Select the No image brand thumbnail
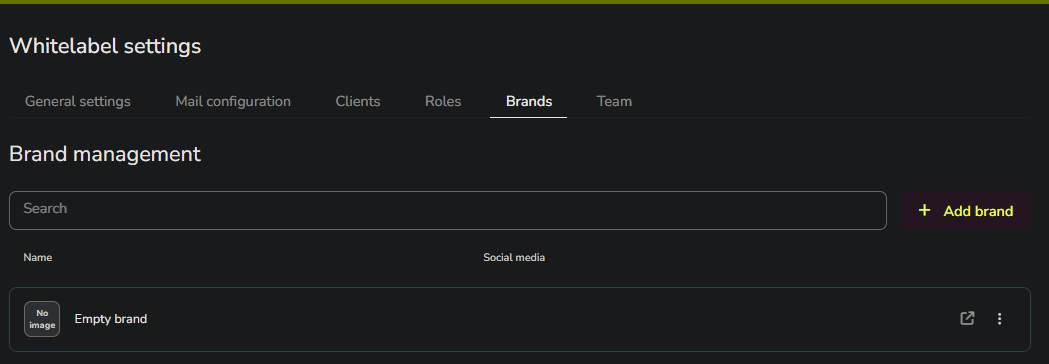 click(42, 319)
